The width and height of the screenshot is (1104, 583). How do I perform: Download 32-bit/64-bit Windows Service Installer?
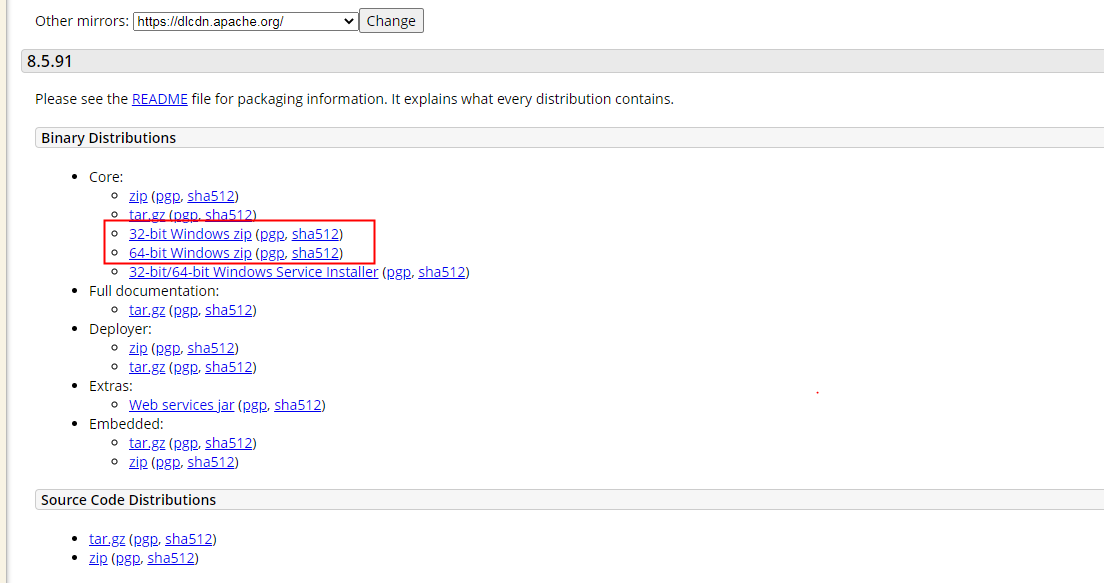[x=253, y=272]
